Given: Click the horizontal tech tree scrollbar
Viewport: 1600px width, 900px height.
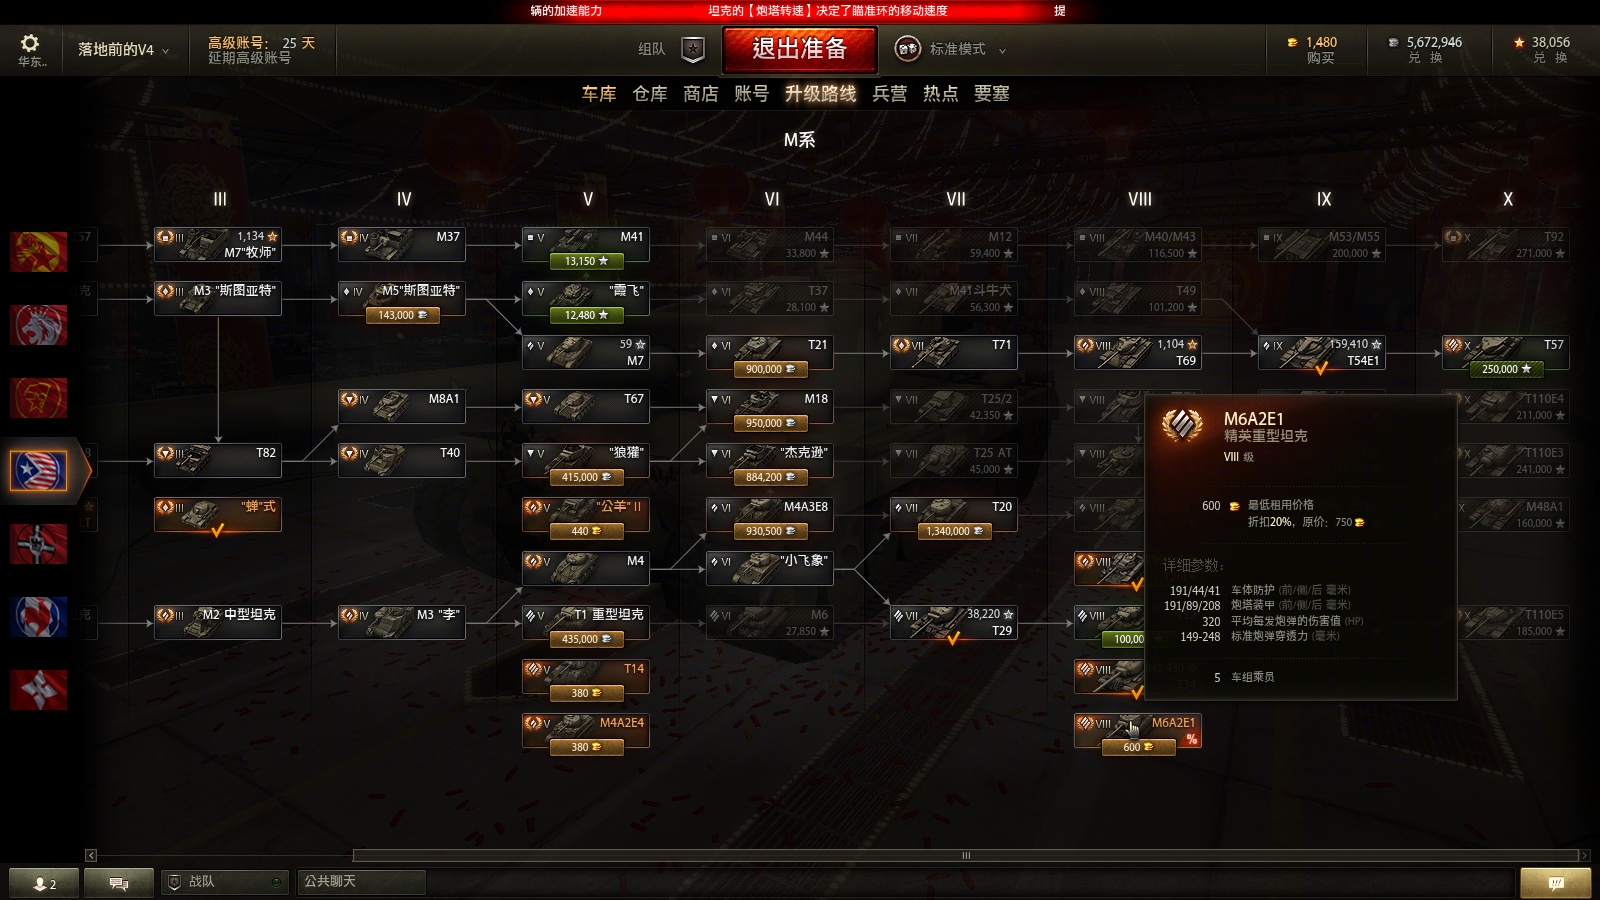Looking at the screenshot, I should 966,855.
